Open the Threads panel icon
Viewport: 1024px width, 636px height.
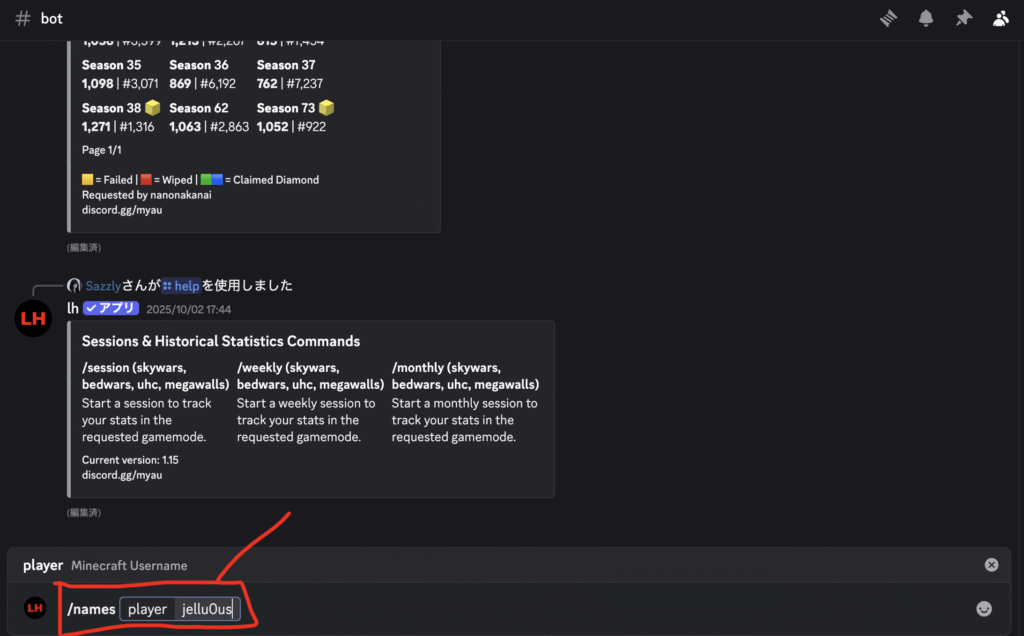click(x=888, y=18)
